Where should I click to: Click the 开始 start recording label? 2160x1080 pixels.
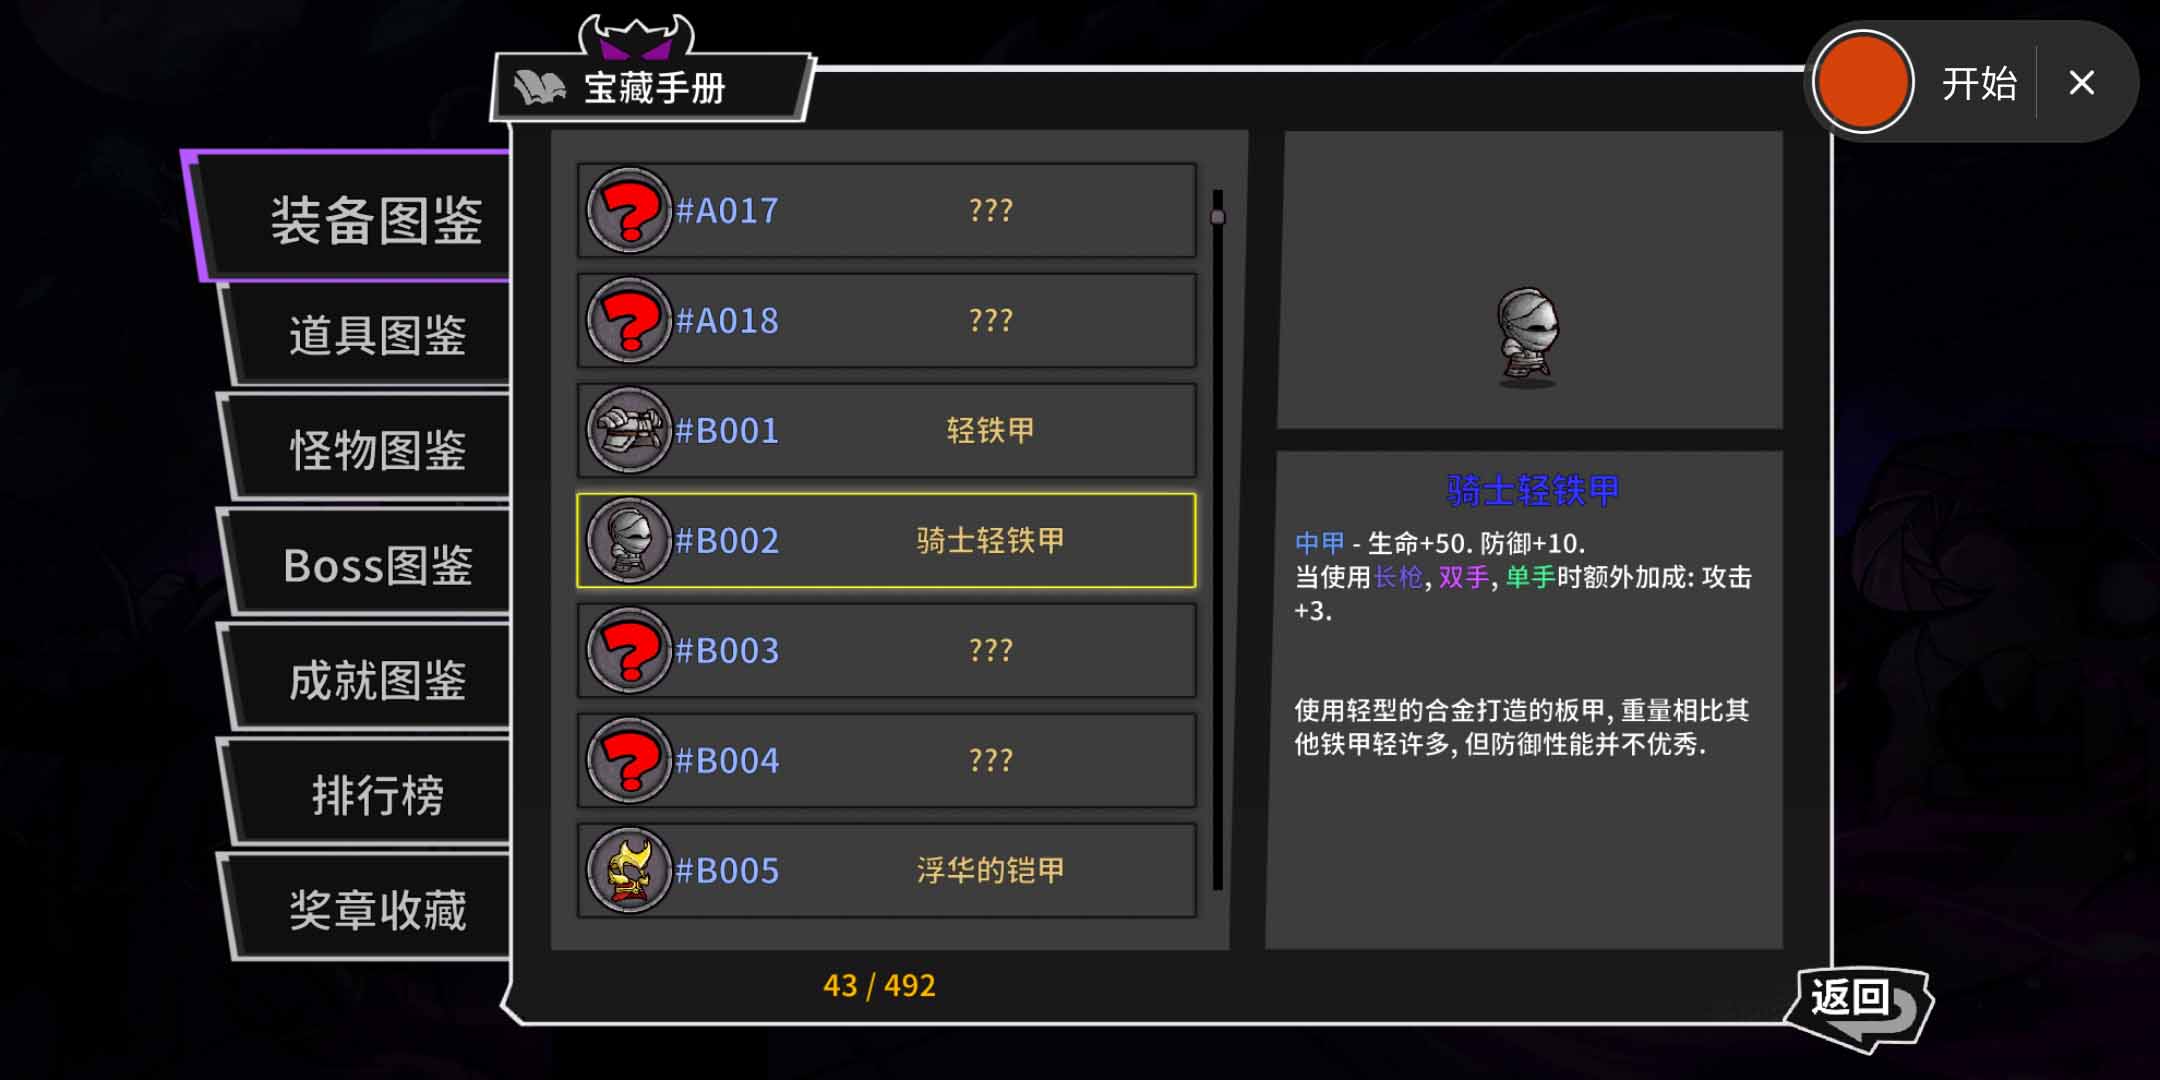[x=1979, y=83]
